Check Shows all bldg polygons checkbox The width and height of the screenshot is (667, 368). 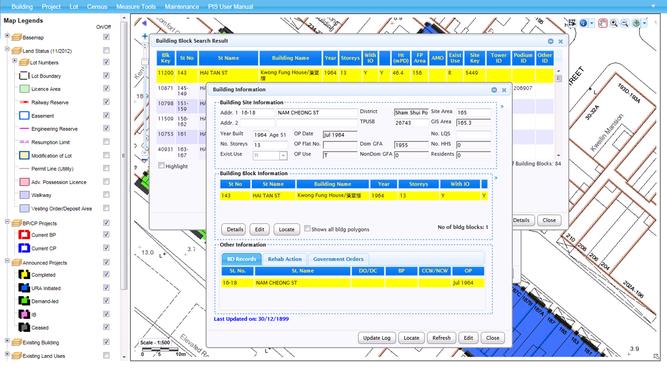[307, 228]
